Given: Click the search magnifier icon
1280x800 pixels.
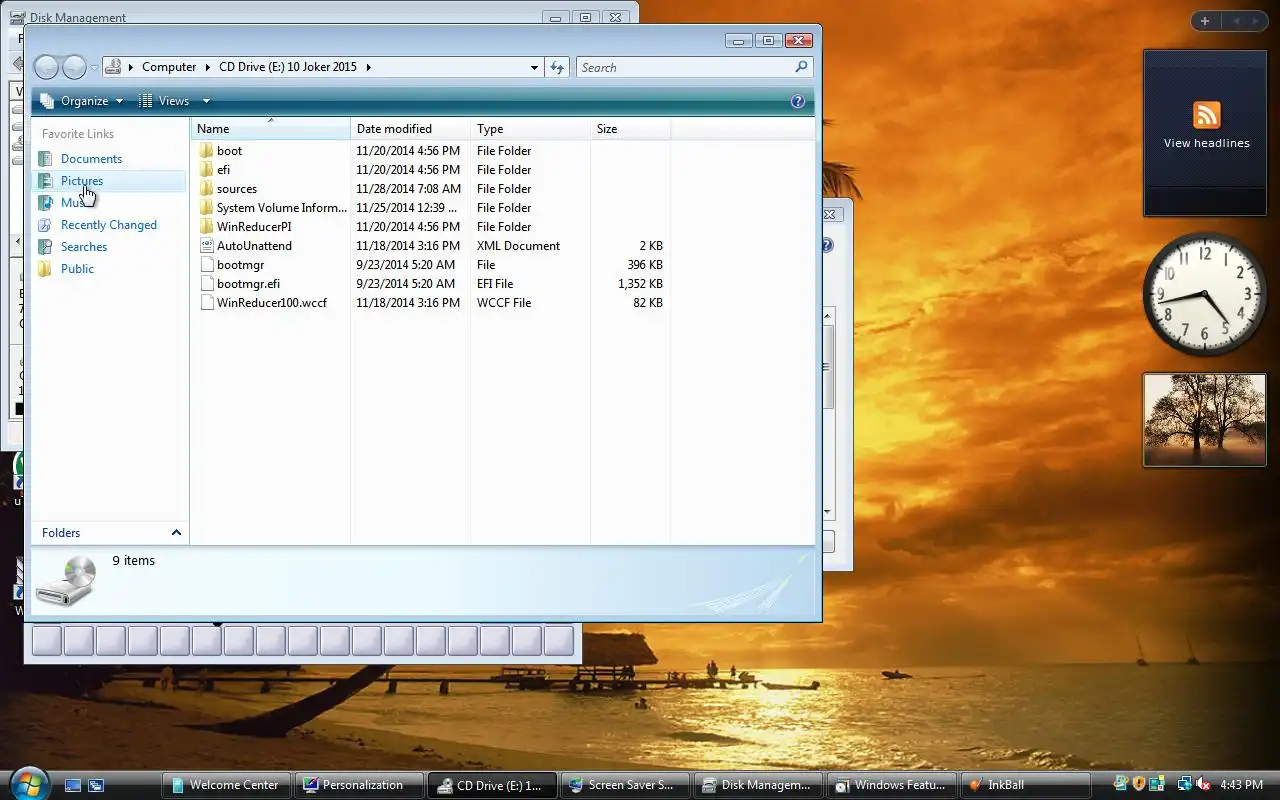Looking at the screenshot, I should click(801, 67).
